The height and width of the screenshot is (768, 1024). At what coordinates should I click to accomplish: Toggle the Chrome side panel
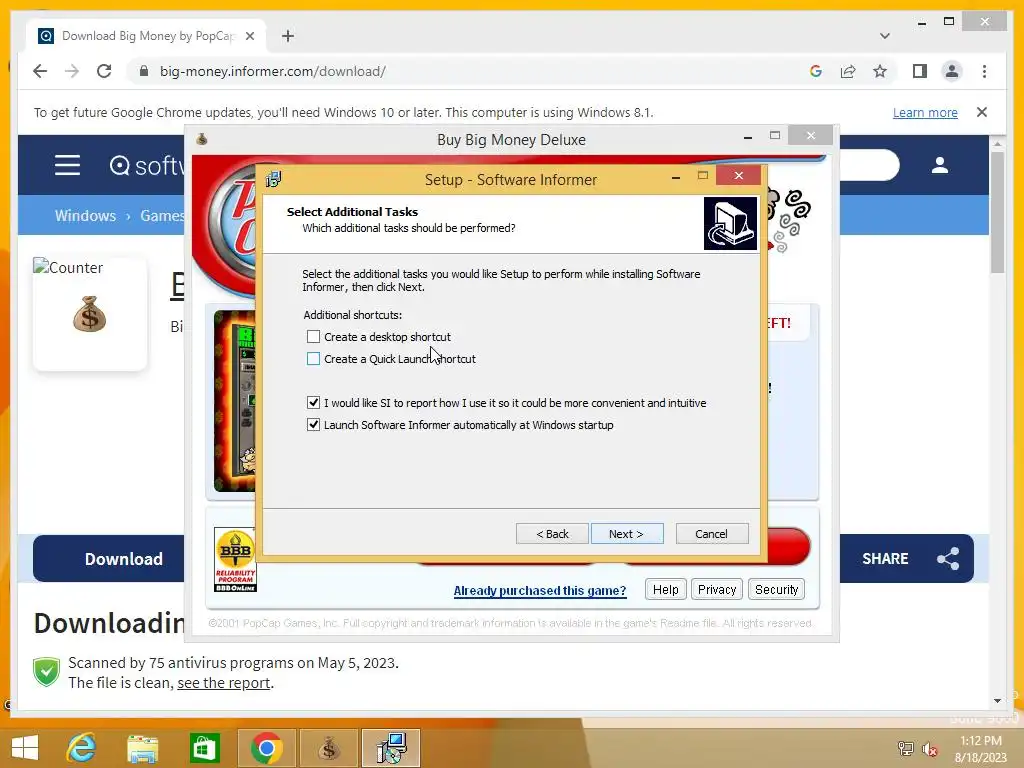[920, 71]
